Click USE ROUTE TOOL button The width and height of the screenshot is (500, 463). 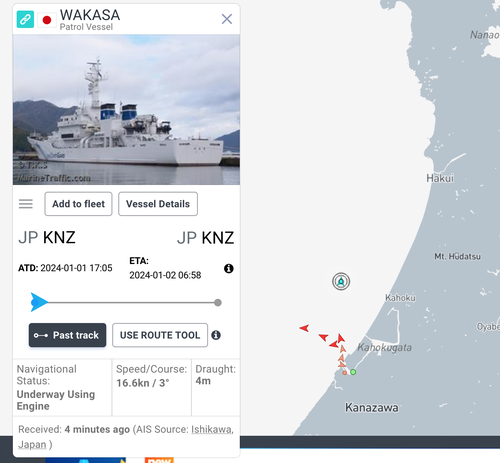coord(160,335)
